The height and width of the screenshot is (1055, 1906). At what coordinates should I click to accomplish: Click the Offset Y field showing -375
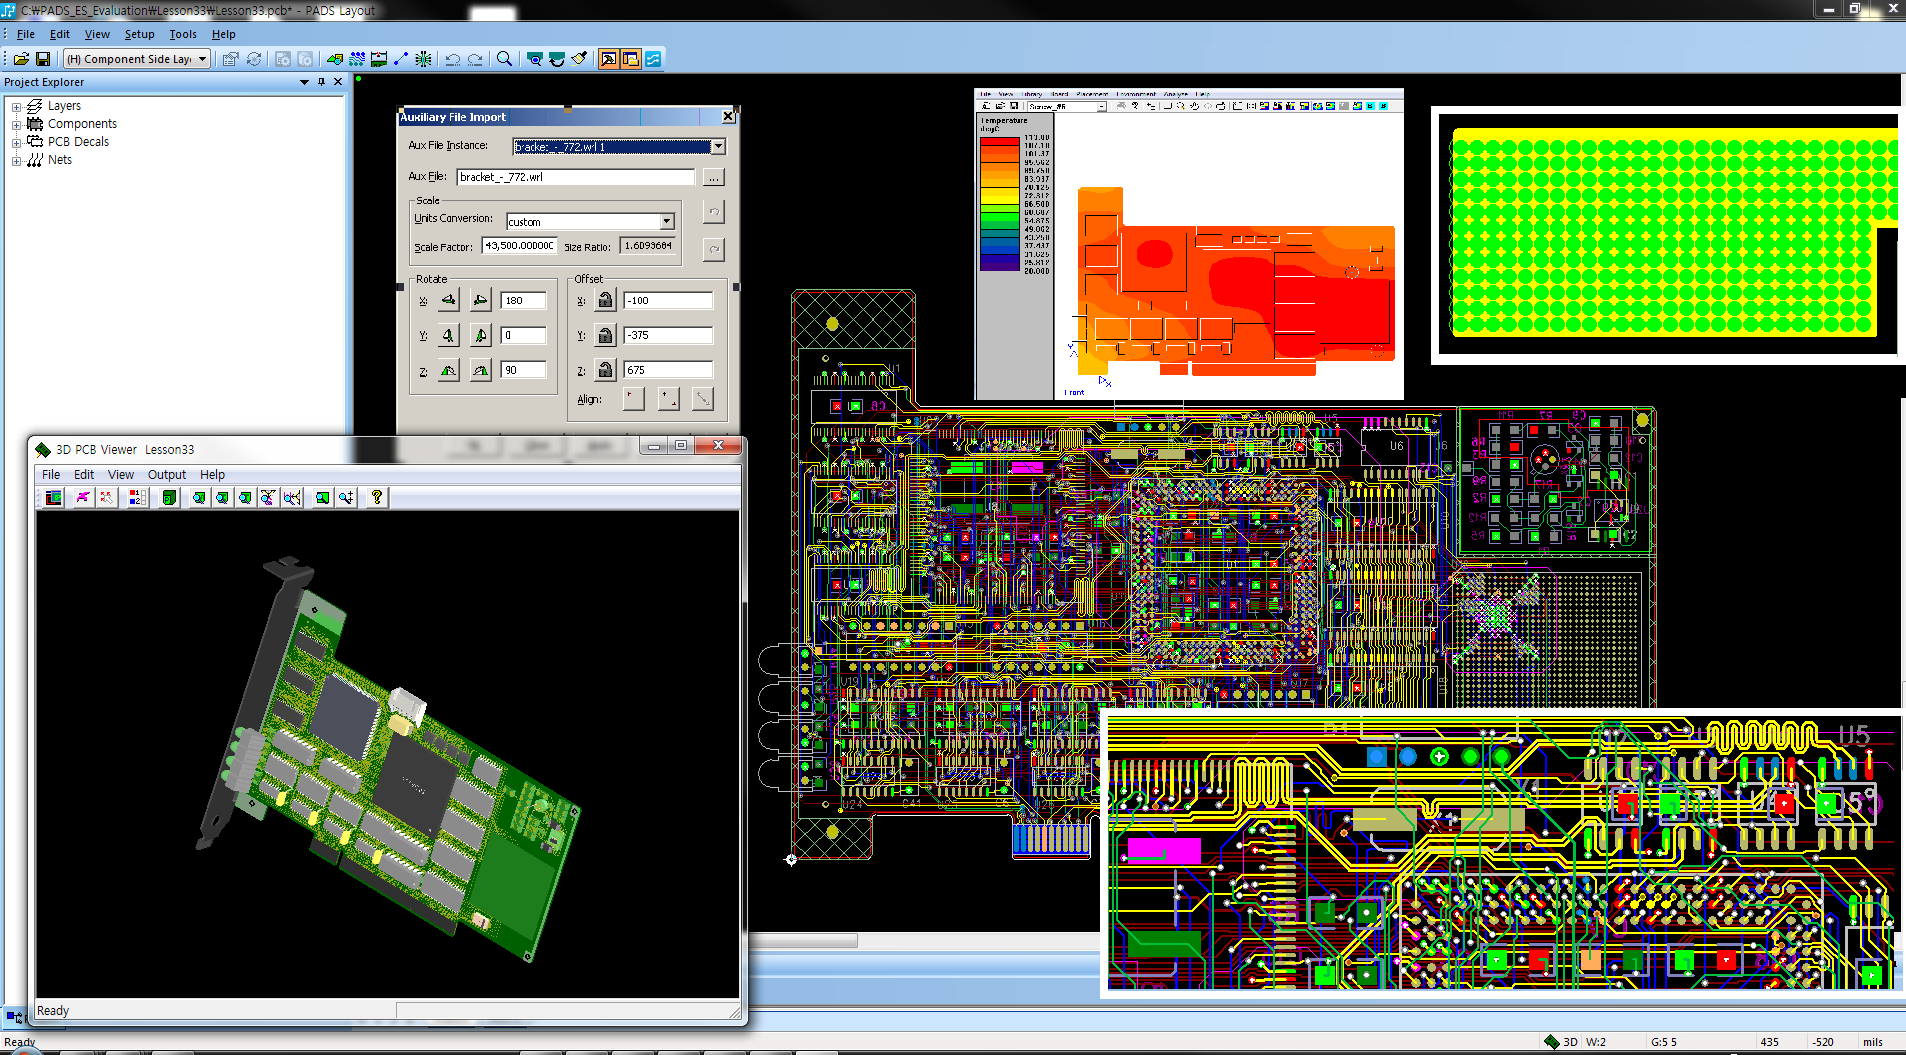[x=668, y=335]
